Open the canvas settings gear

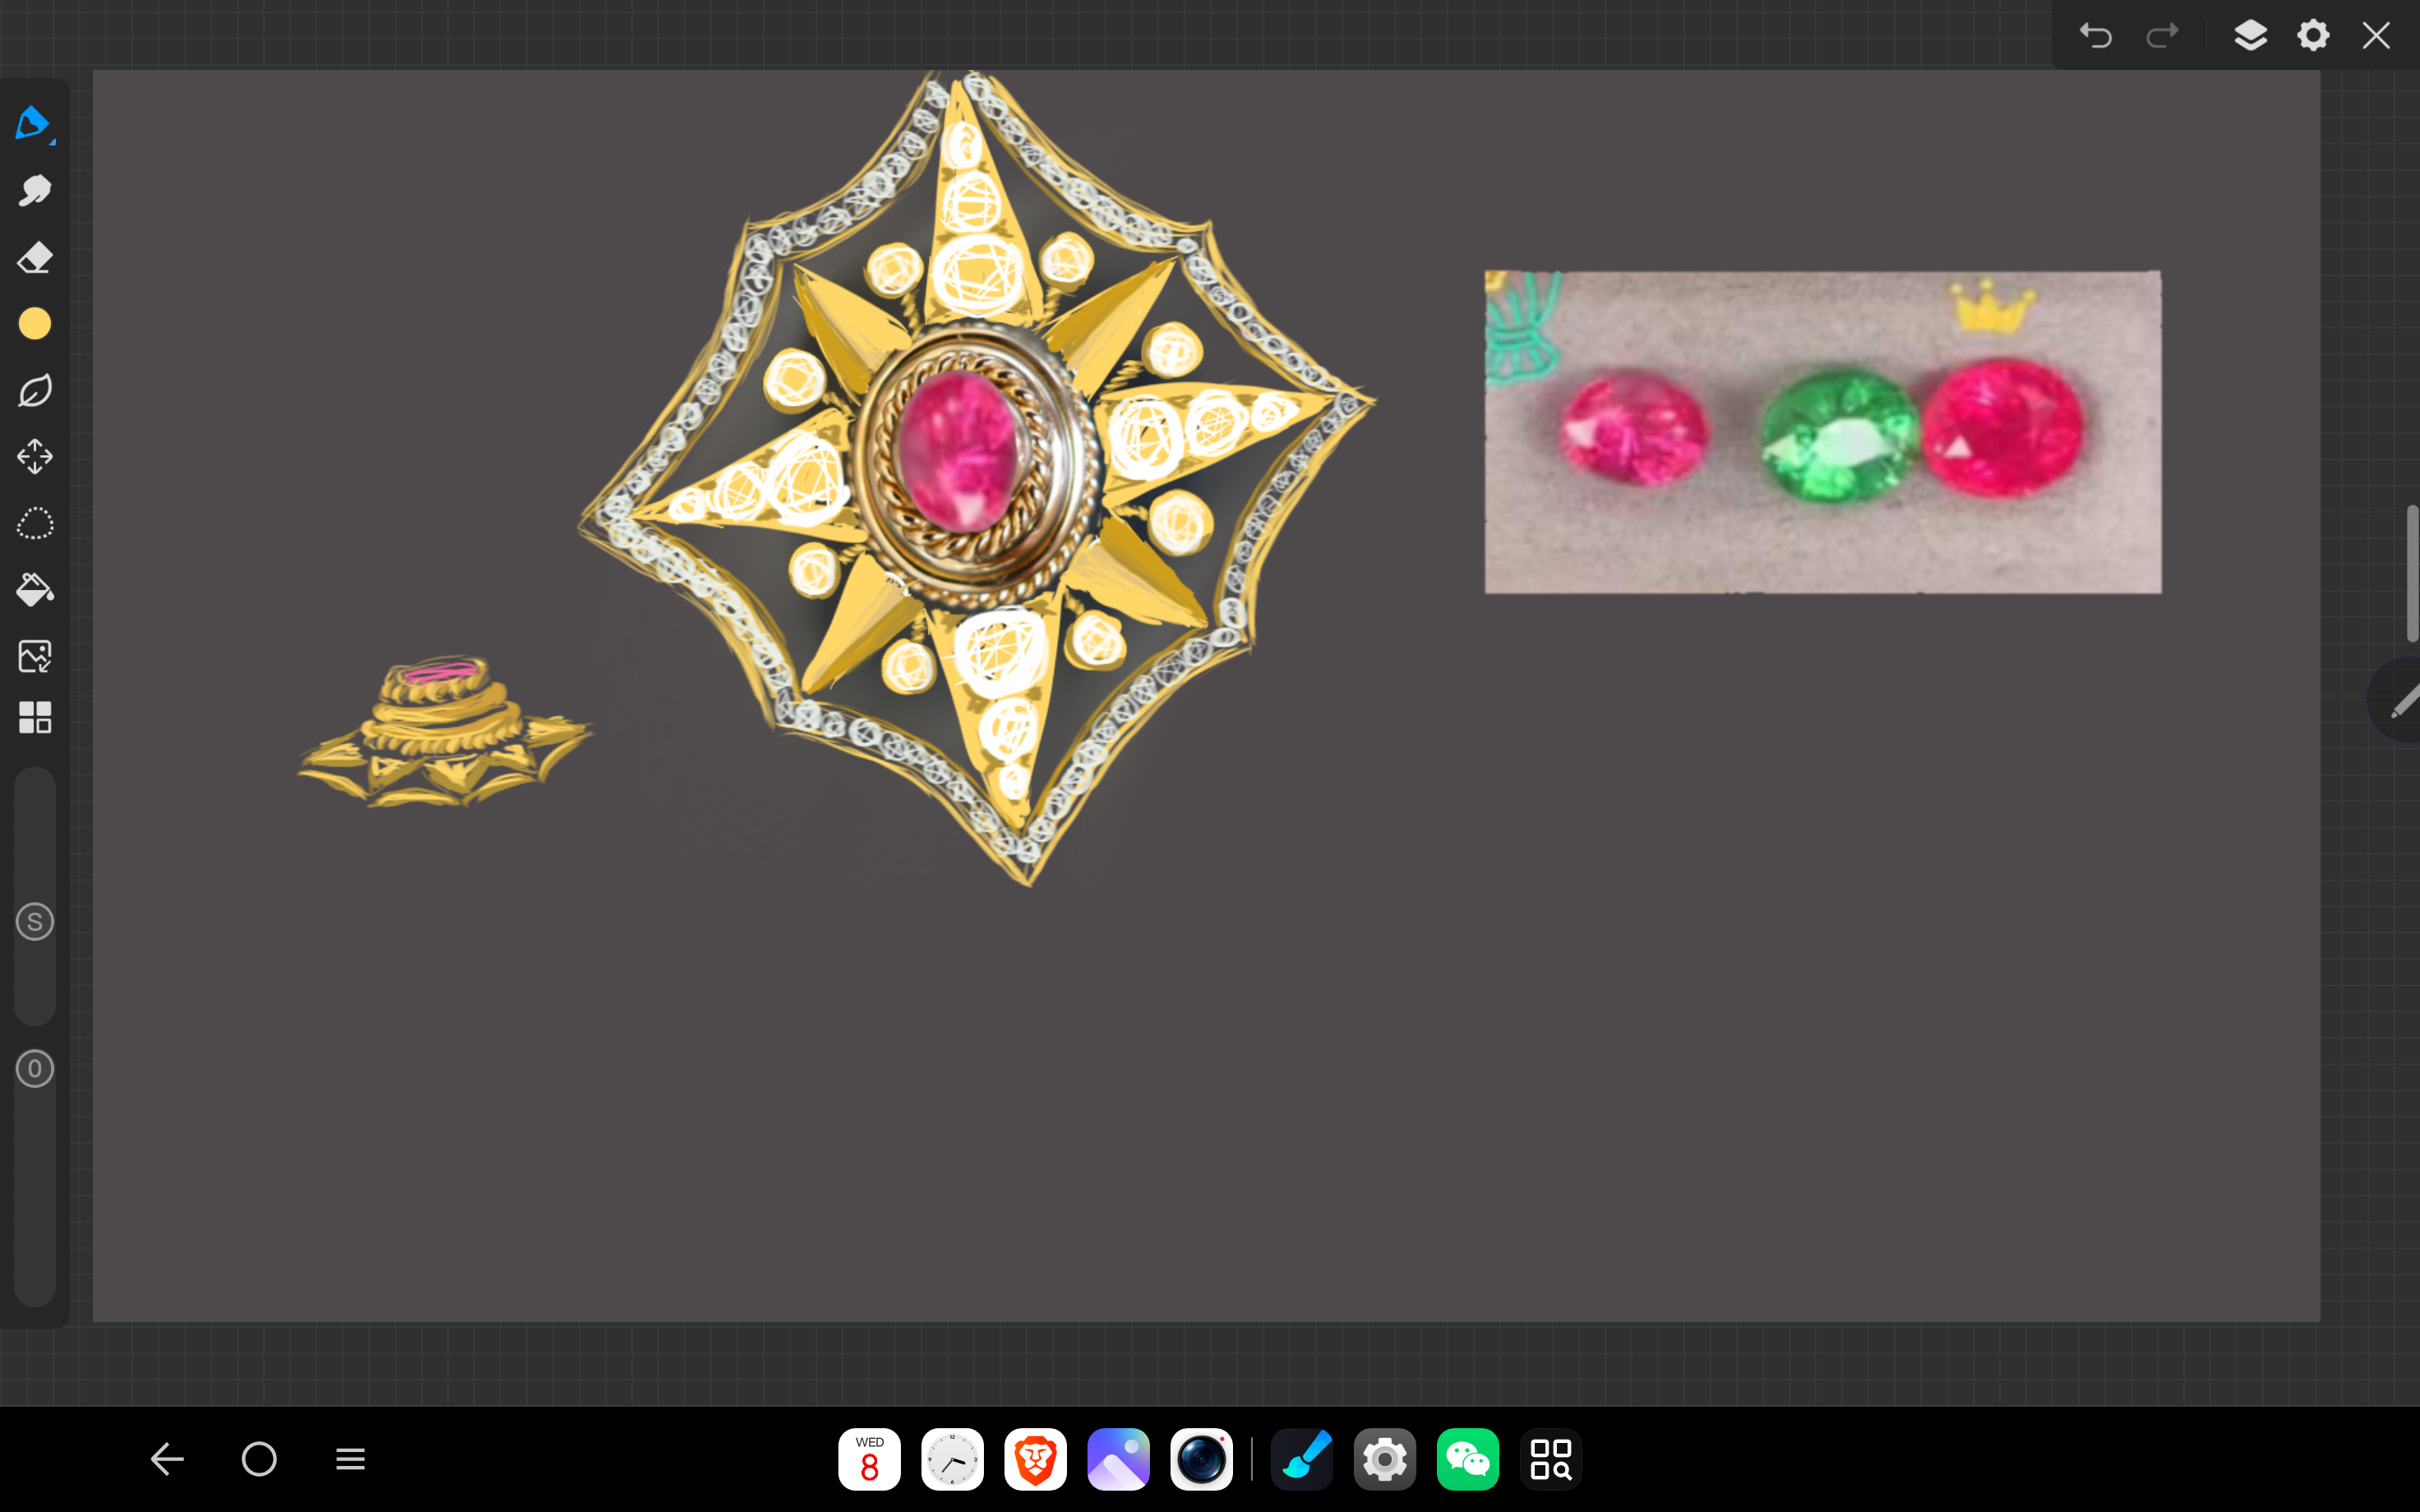pyautogui.click(x=2313, y=36)
